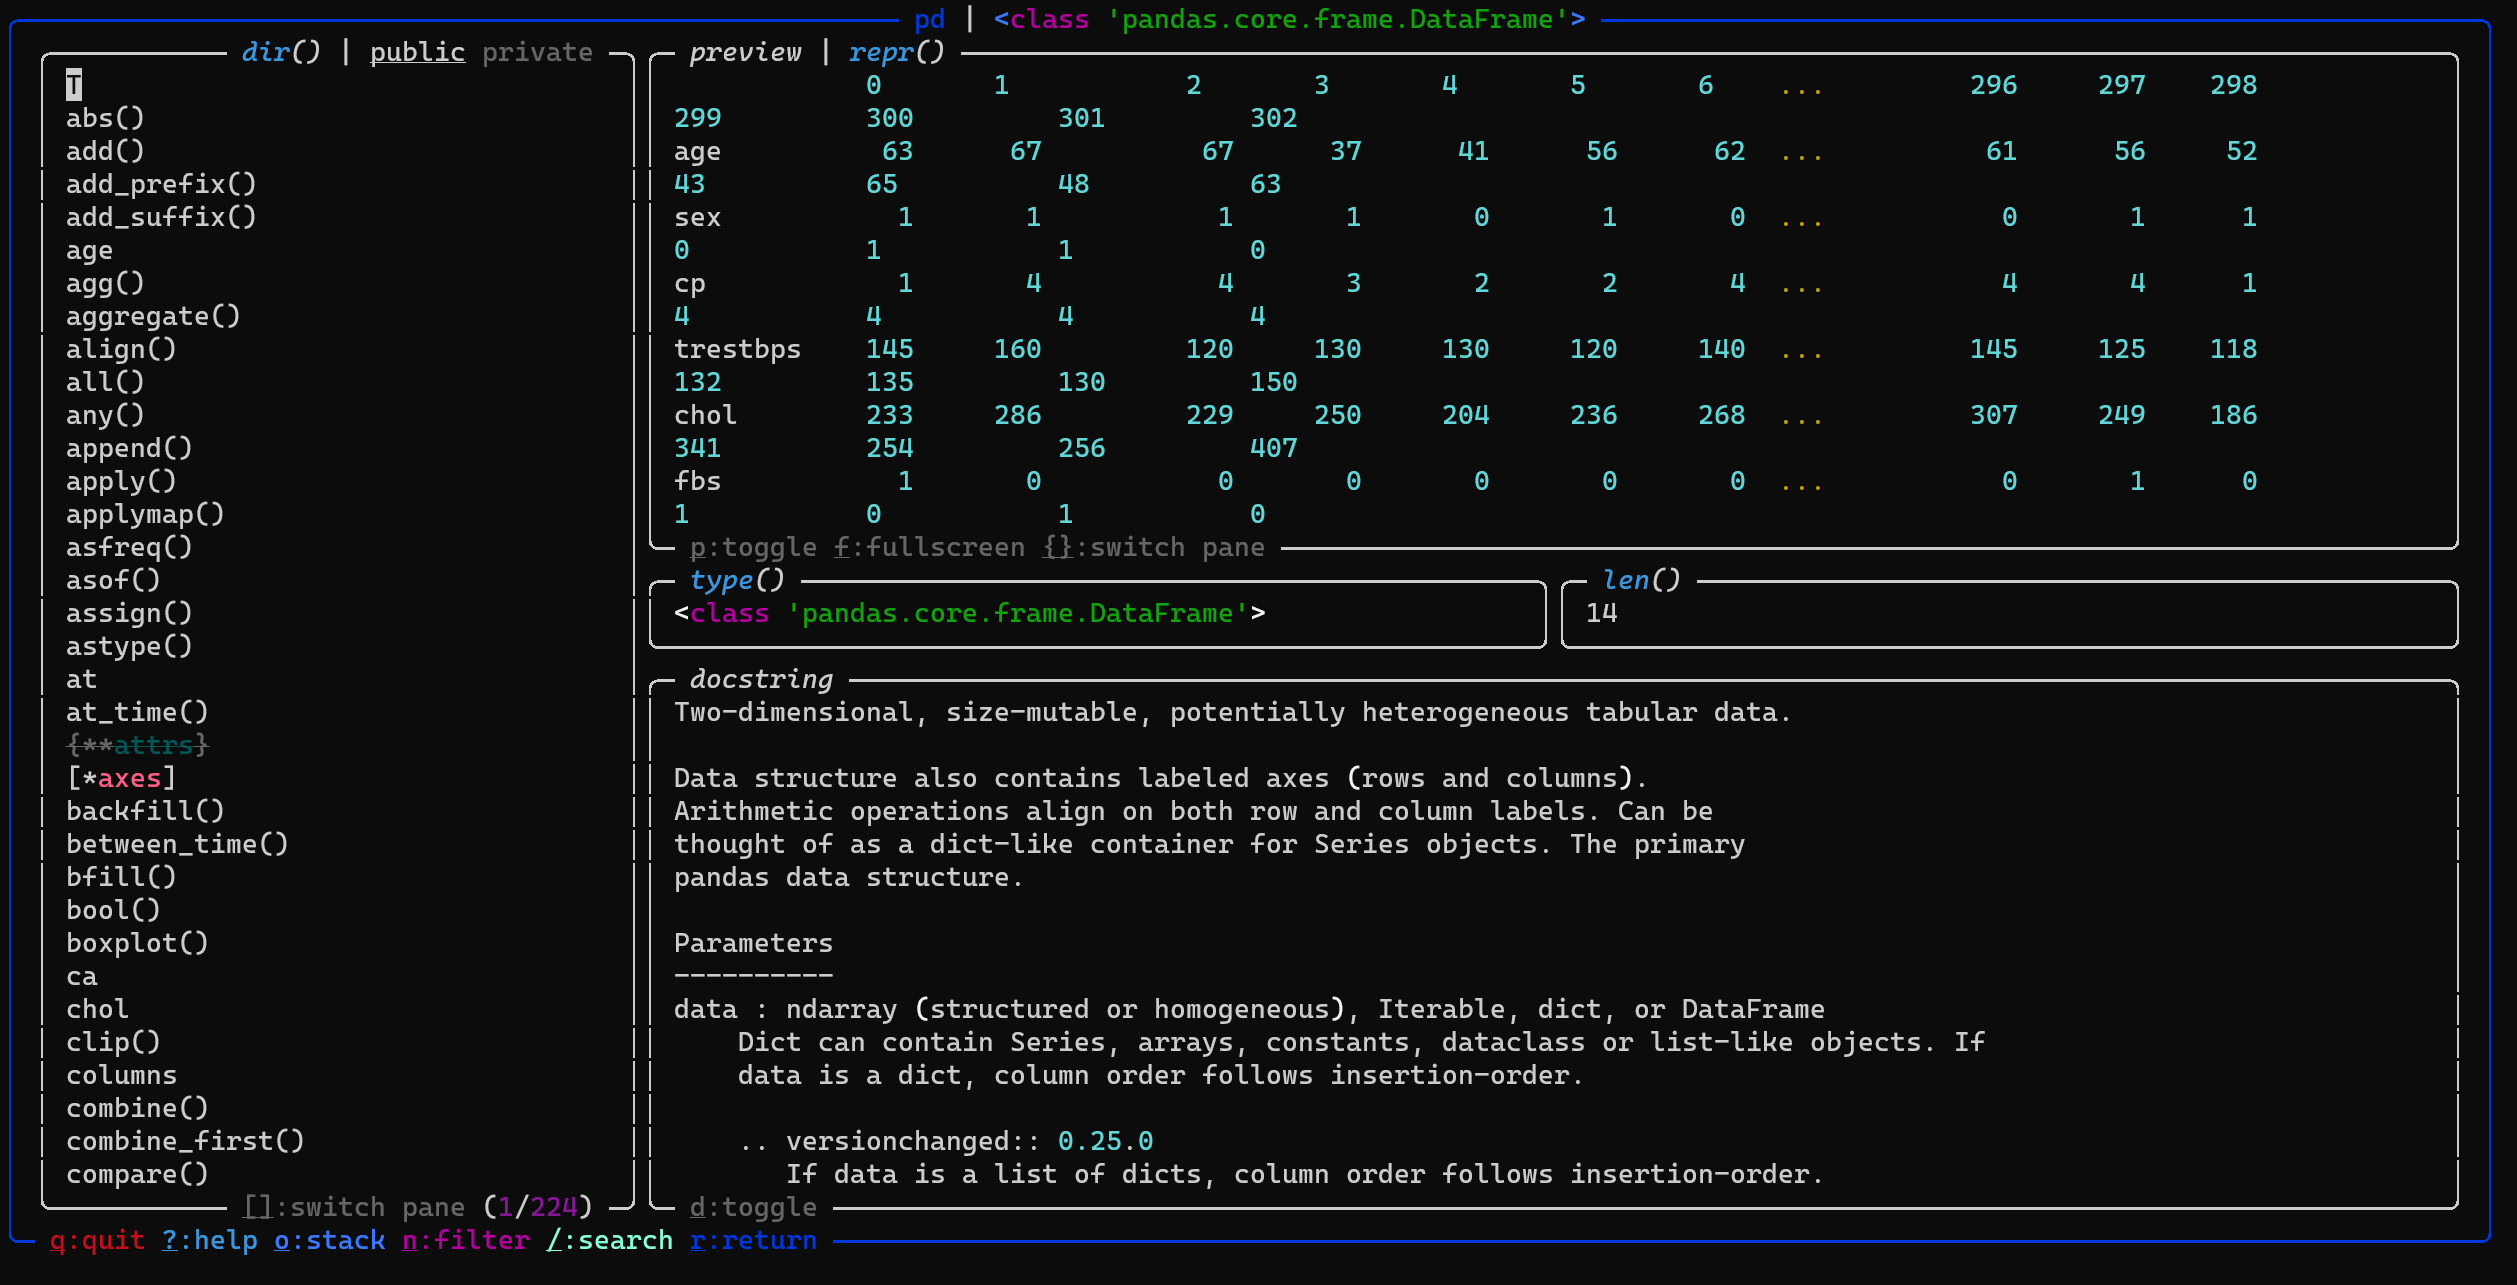Click r:return in the footer
The image size is (2517, 1285).
pos(753,1240)
